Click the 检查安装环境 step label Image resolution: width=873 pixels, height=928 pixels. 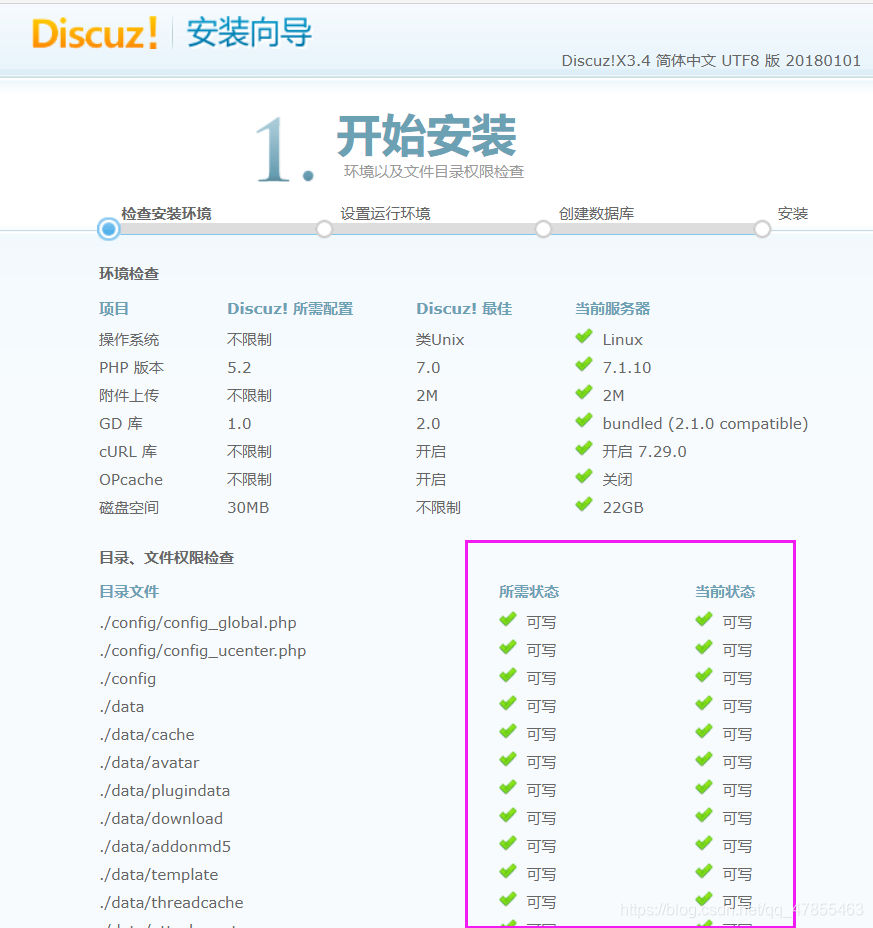coord(166,214)
